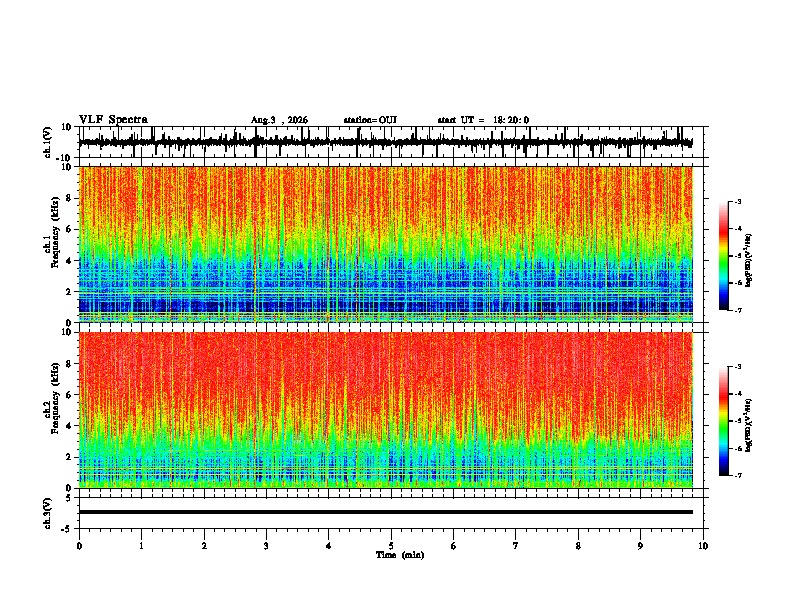Click the time axis tick label 9
Image resolution: width=792 pixels, height=612 pixels.
coord(640,546)
